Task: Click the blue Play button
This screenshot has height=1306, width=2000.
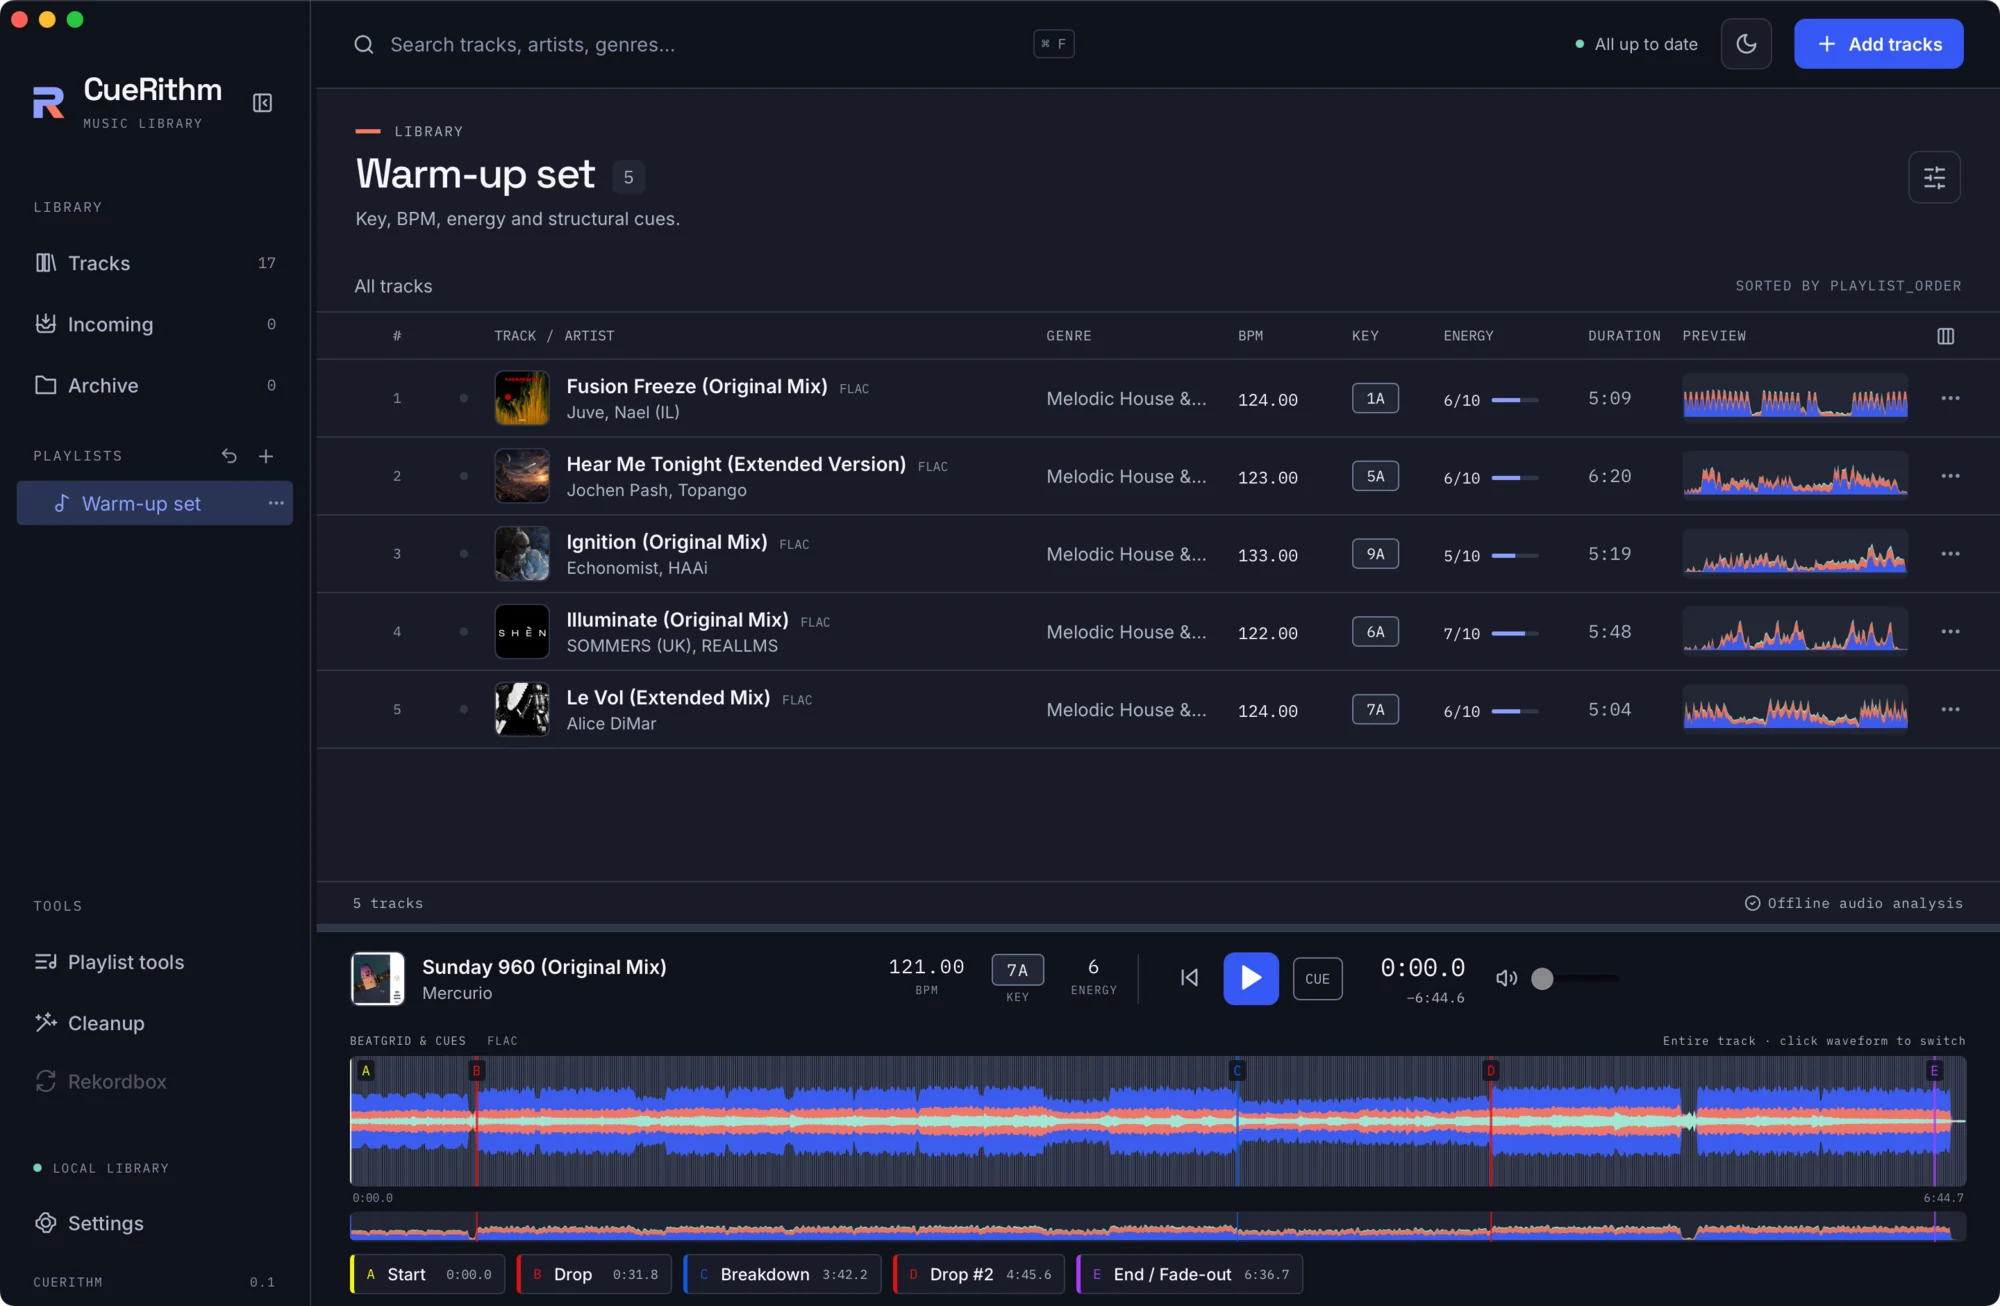Action: coord(1251,978)
